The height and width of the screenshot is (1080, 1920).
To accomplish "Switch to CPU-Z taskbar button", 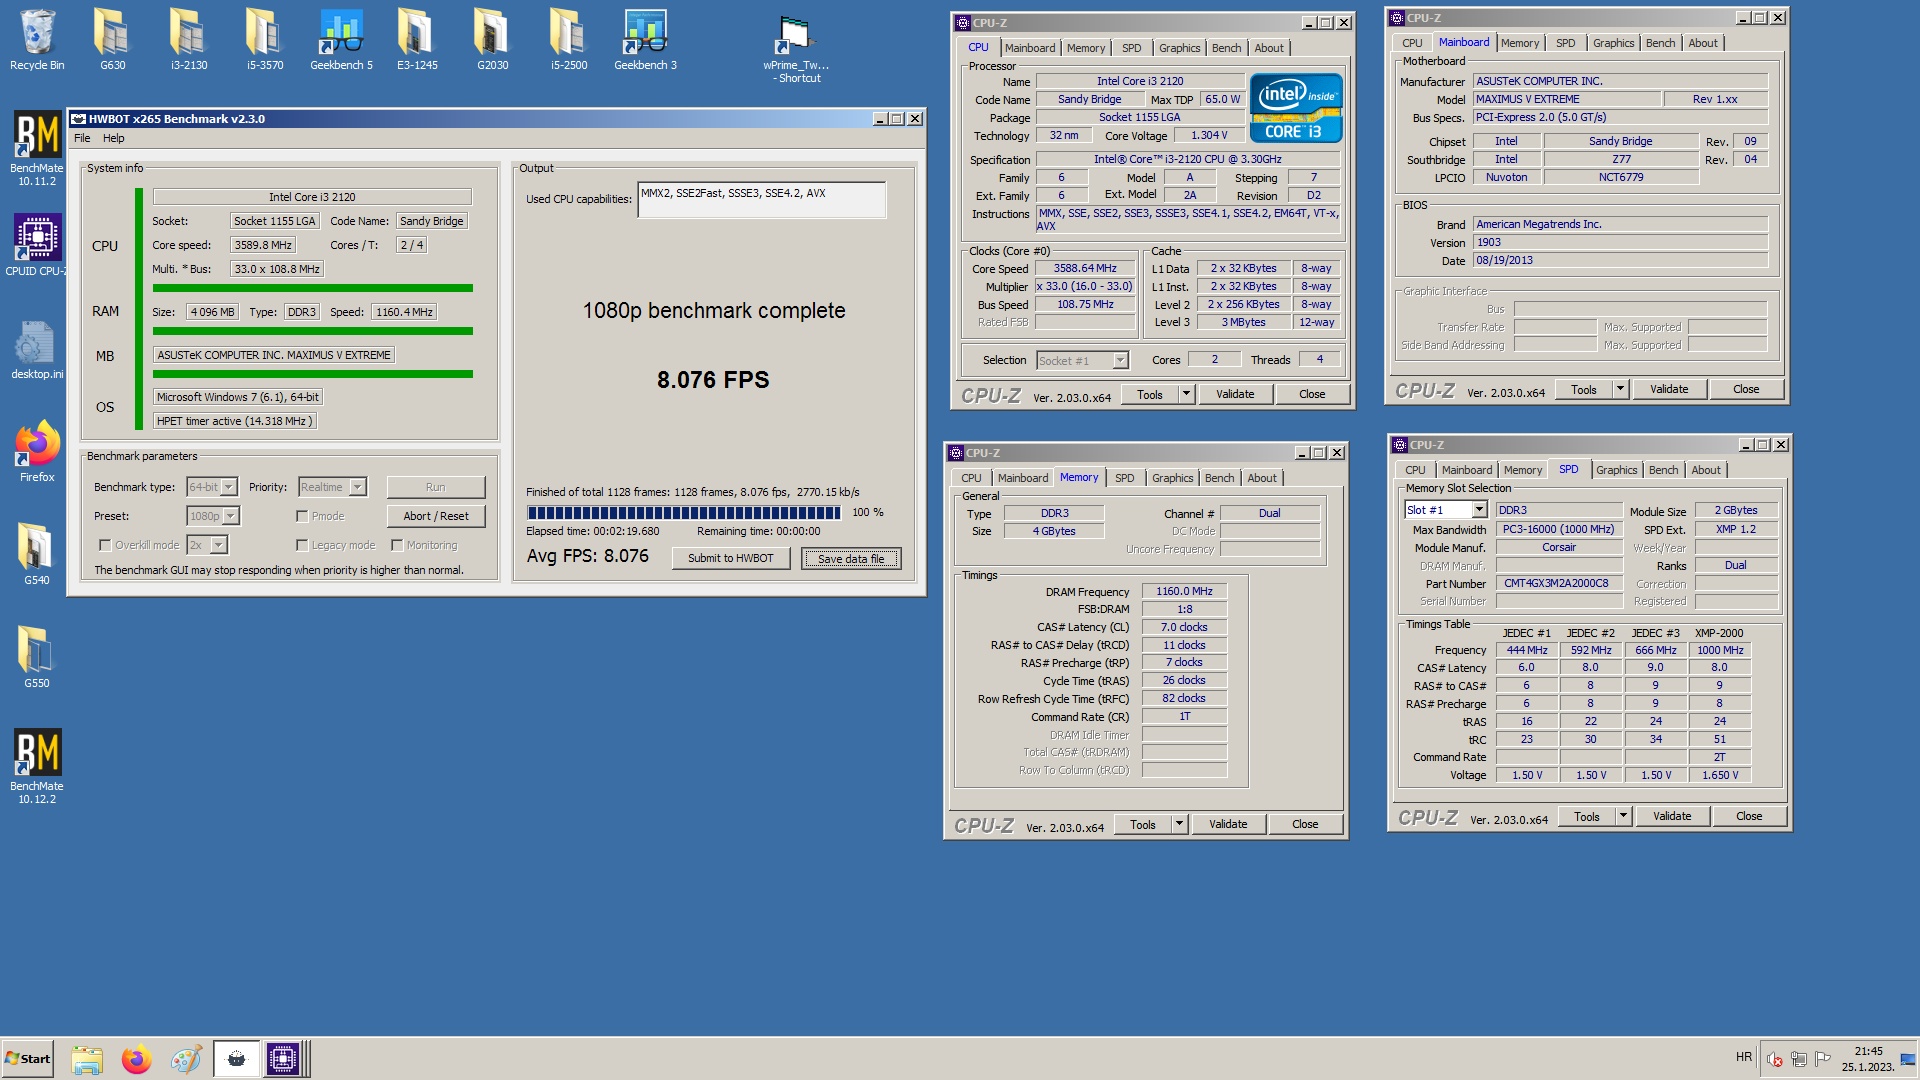I will [x=283, y=1059].
